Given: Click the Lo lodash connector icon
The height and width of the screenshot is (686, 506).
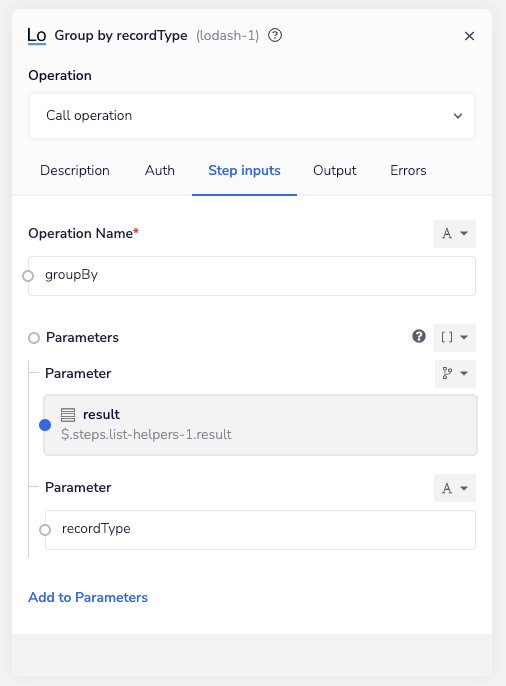Looking at the screenshot, I should (37, 35).
